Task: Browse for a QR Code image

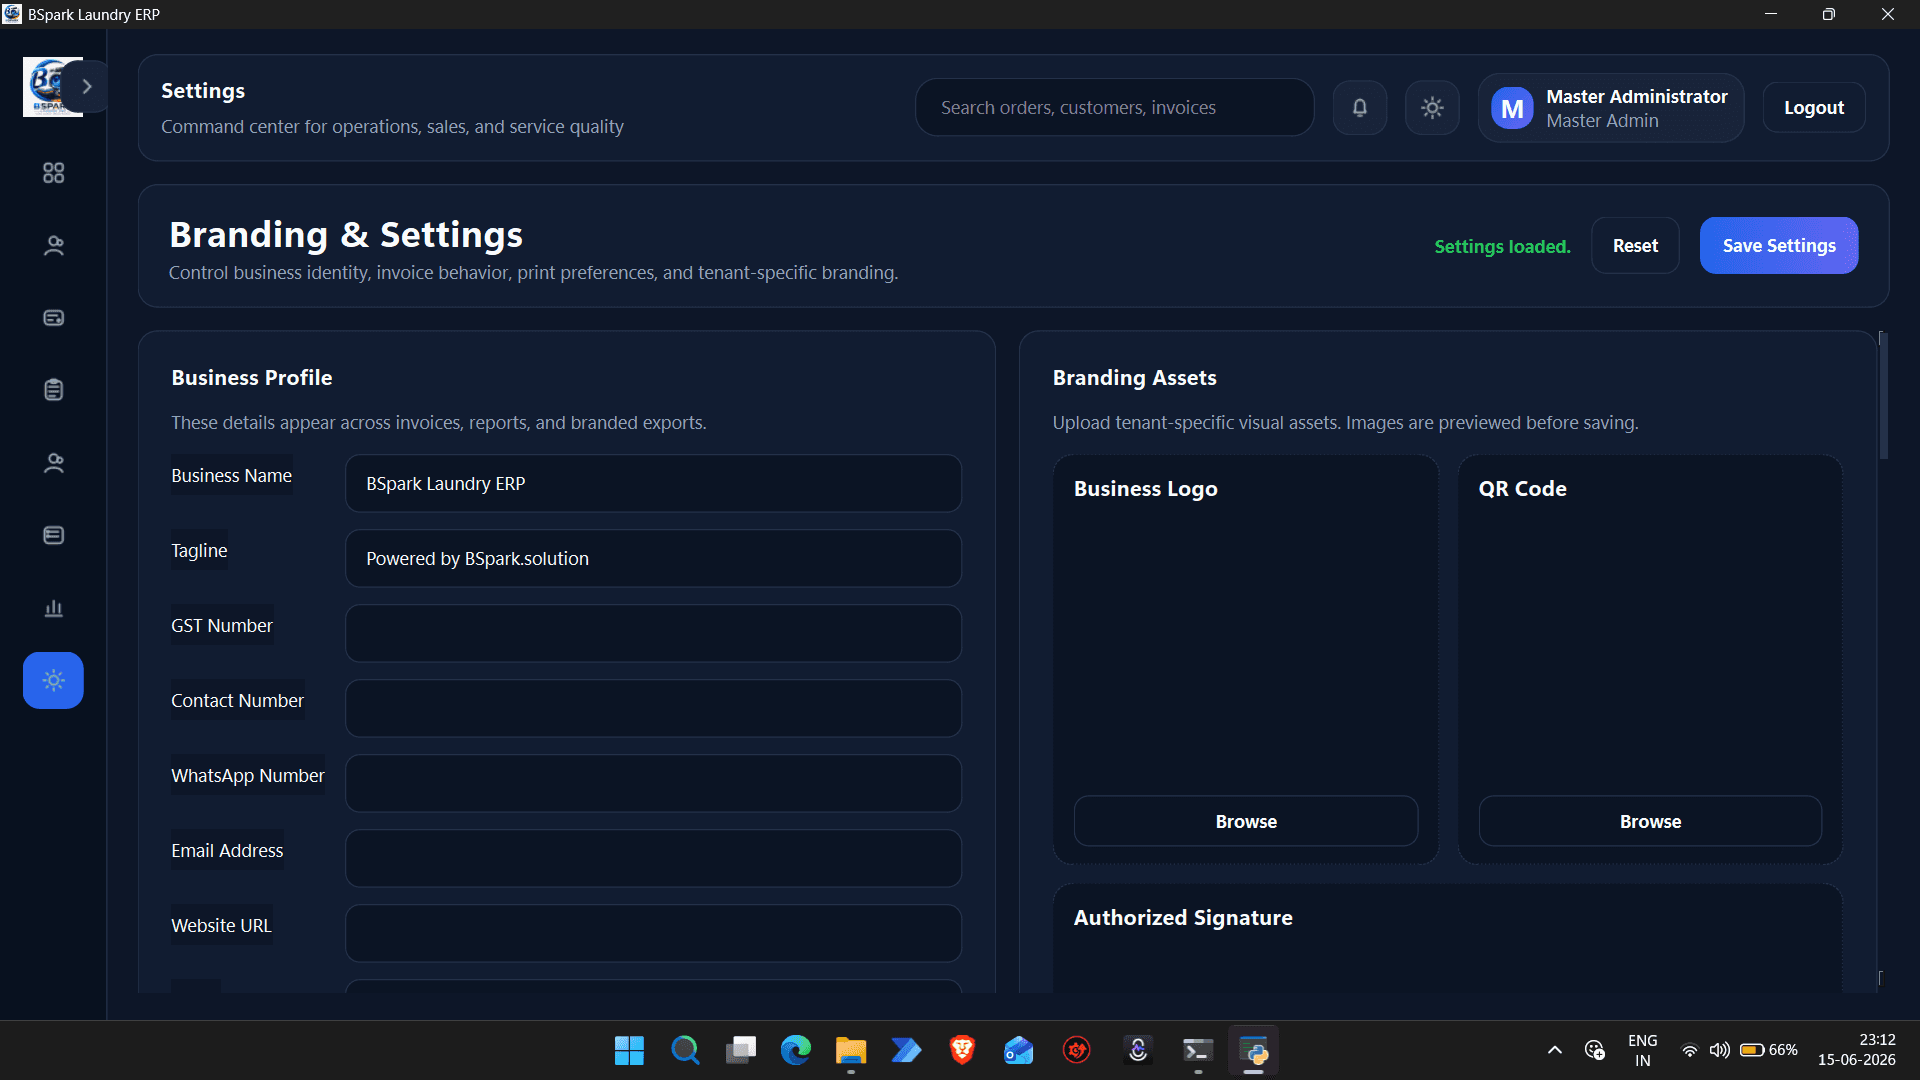Action: click(x=1650, y=821)
